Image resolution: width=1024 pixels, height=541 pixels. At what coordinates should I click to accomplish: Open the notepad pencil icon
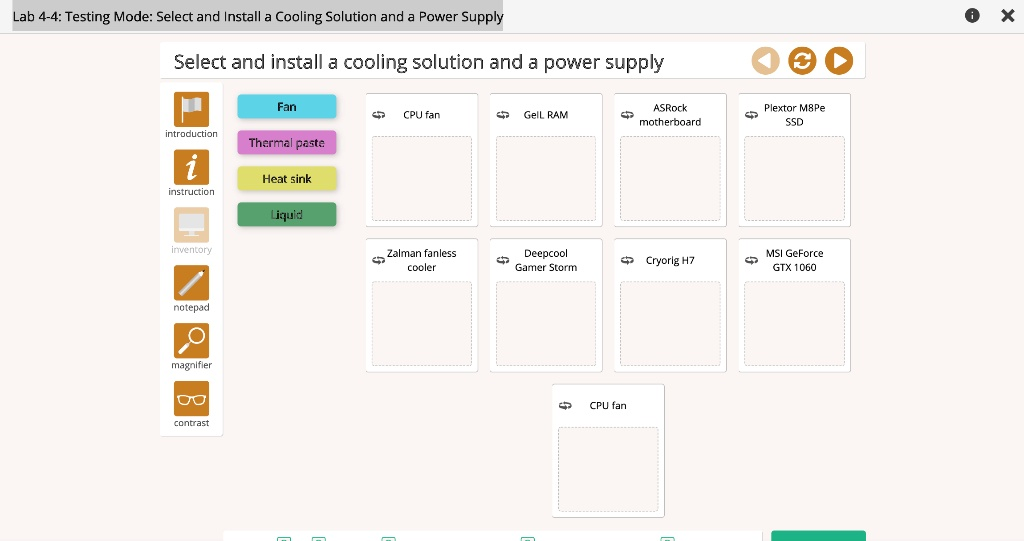[191, 283]
